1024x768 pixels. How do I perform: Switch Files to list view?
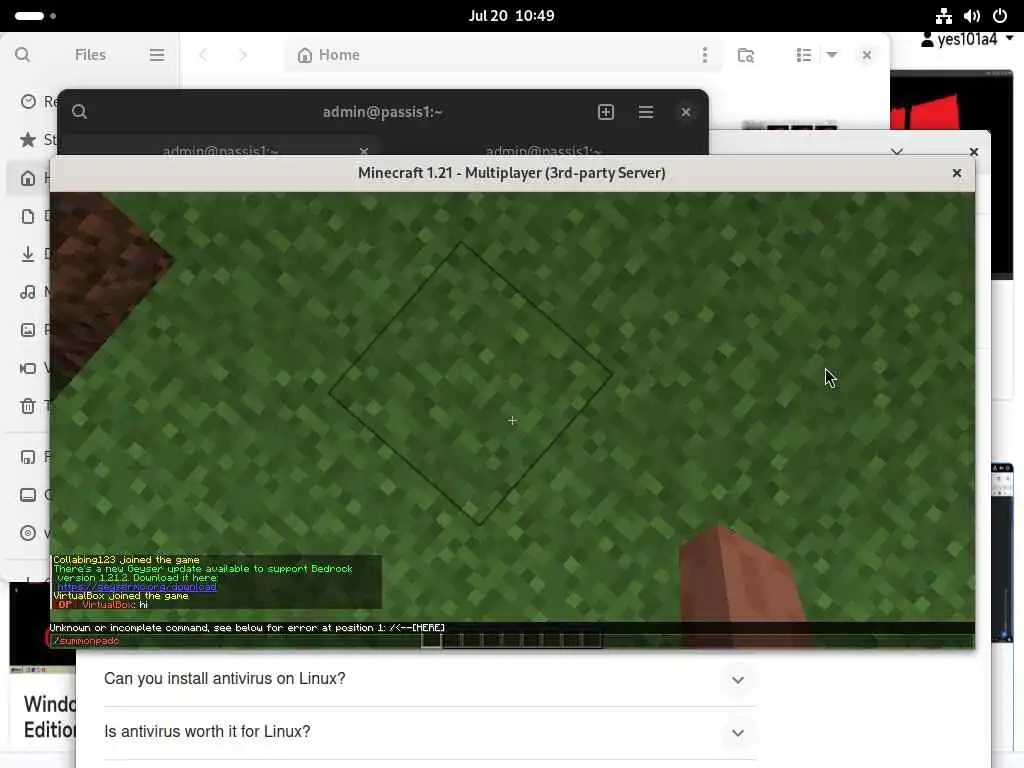[x=804, y=55]
